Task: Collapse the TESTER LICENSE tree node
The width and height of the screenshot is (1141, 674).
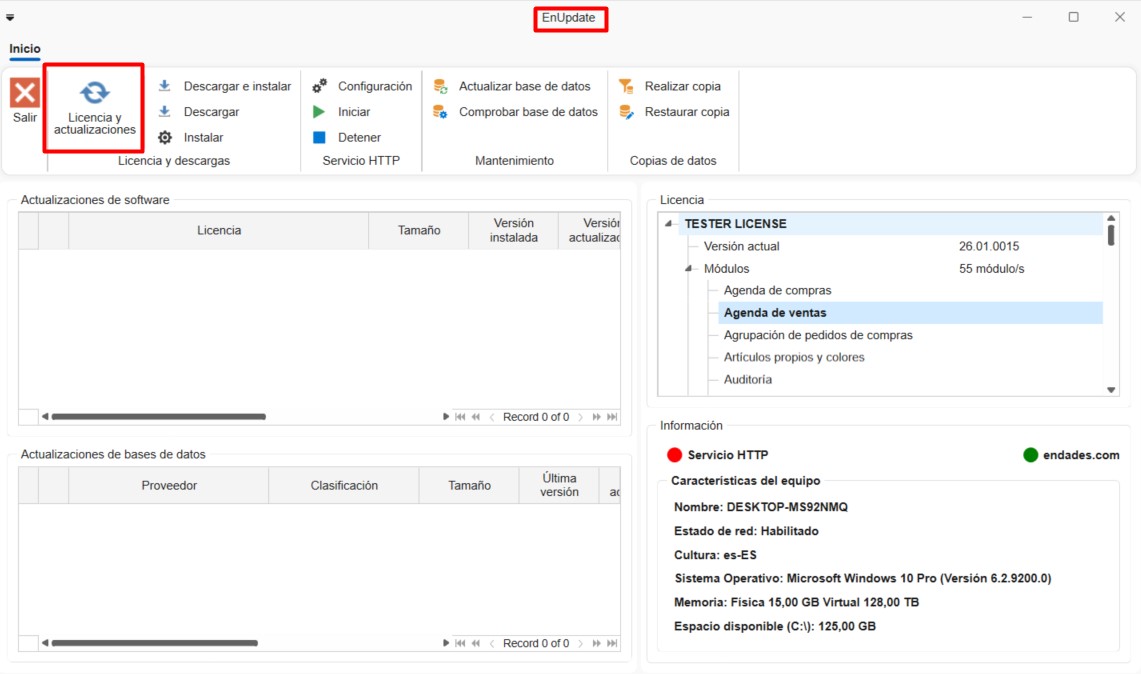Action: [x=668, y=224]
